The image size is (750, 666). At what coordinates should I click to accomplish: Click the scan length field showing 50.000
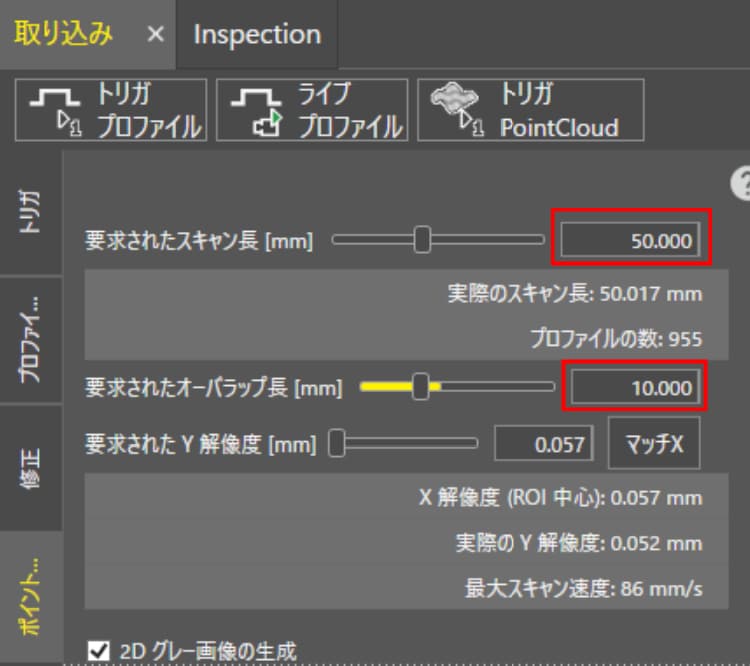pyautogui.click(x=630, y=240)
